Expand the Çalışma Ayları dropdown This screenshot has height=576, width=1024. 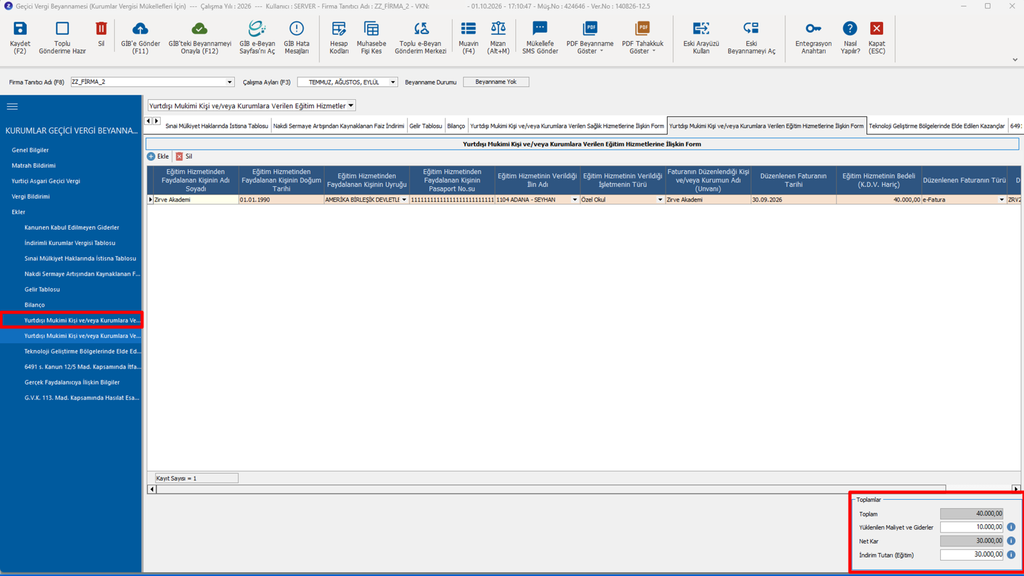(x=392, y=82)
